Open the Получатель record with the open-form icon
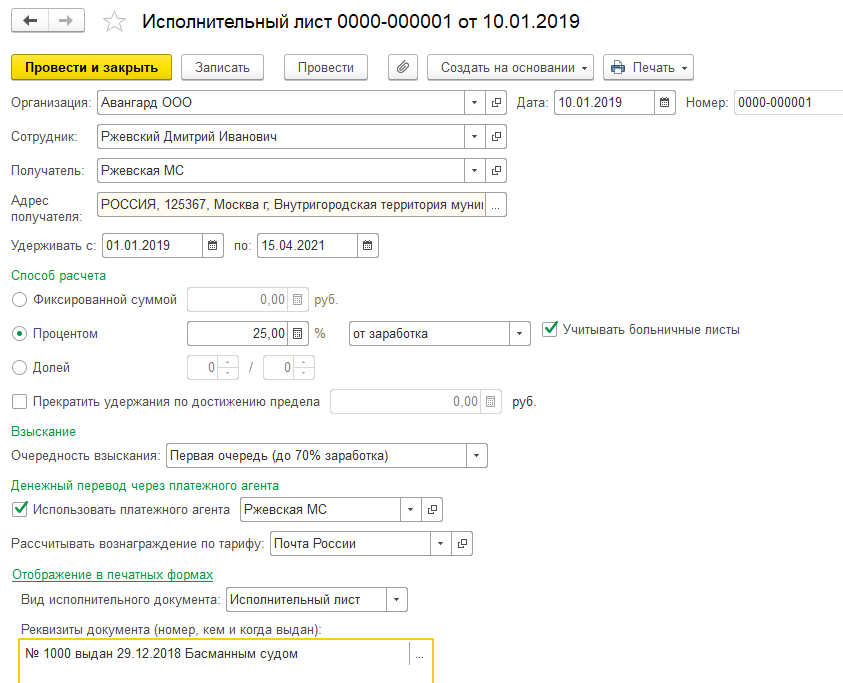843x683 pixels. [x=496, y=170]
